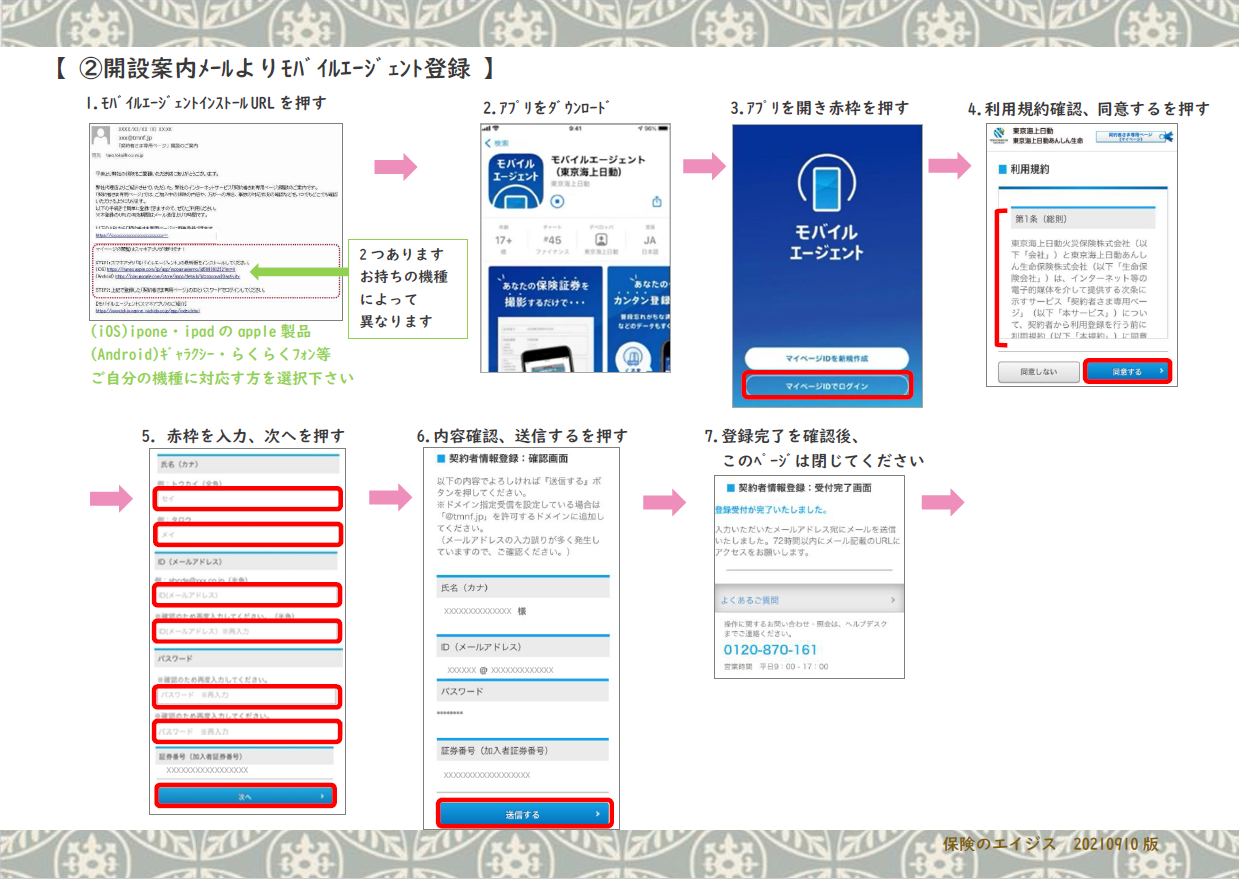Click the 氏名（カナ） label on confirmation screen
Viewport: 1239px width, 879px height.
click(466, 588)
